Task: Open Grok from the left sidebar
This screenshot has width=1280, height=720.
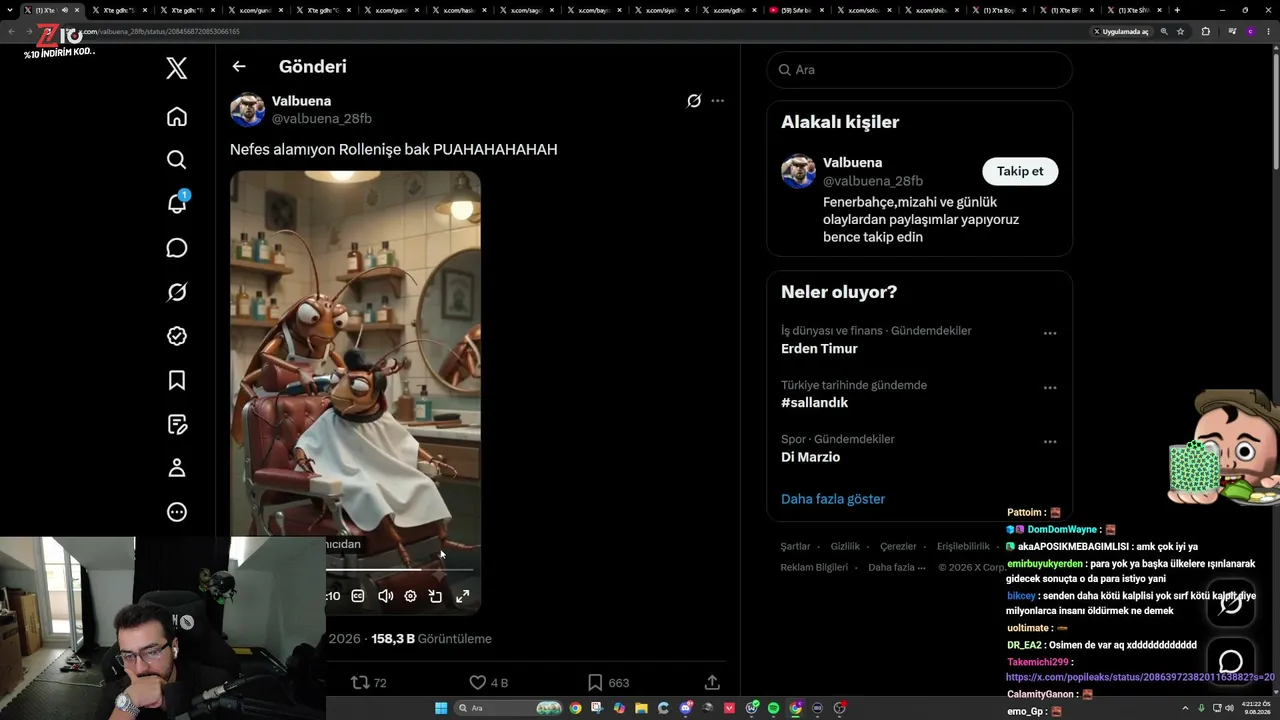Action: click(x=177, y=292)
